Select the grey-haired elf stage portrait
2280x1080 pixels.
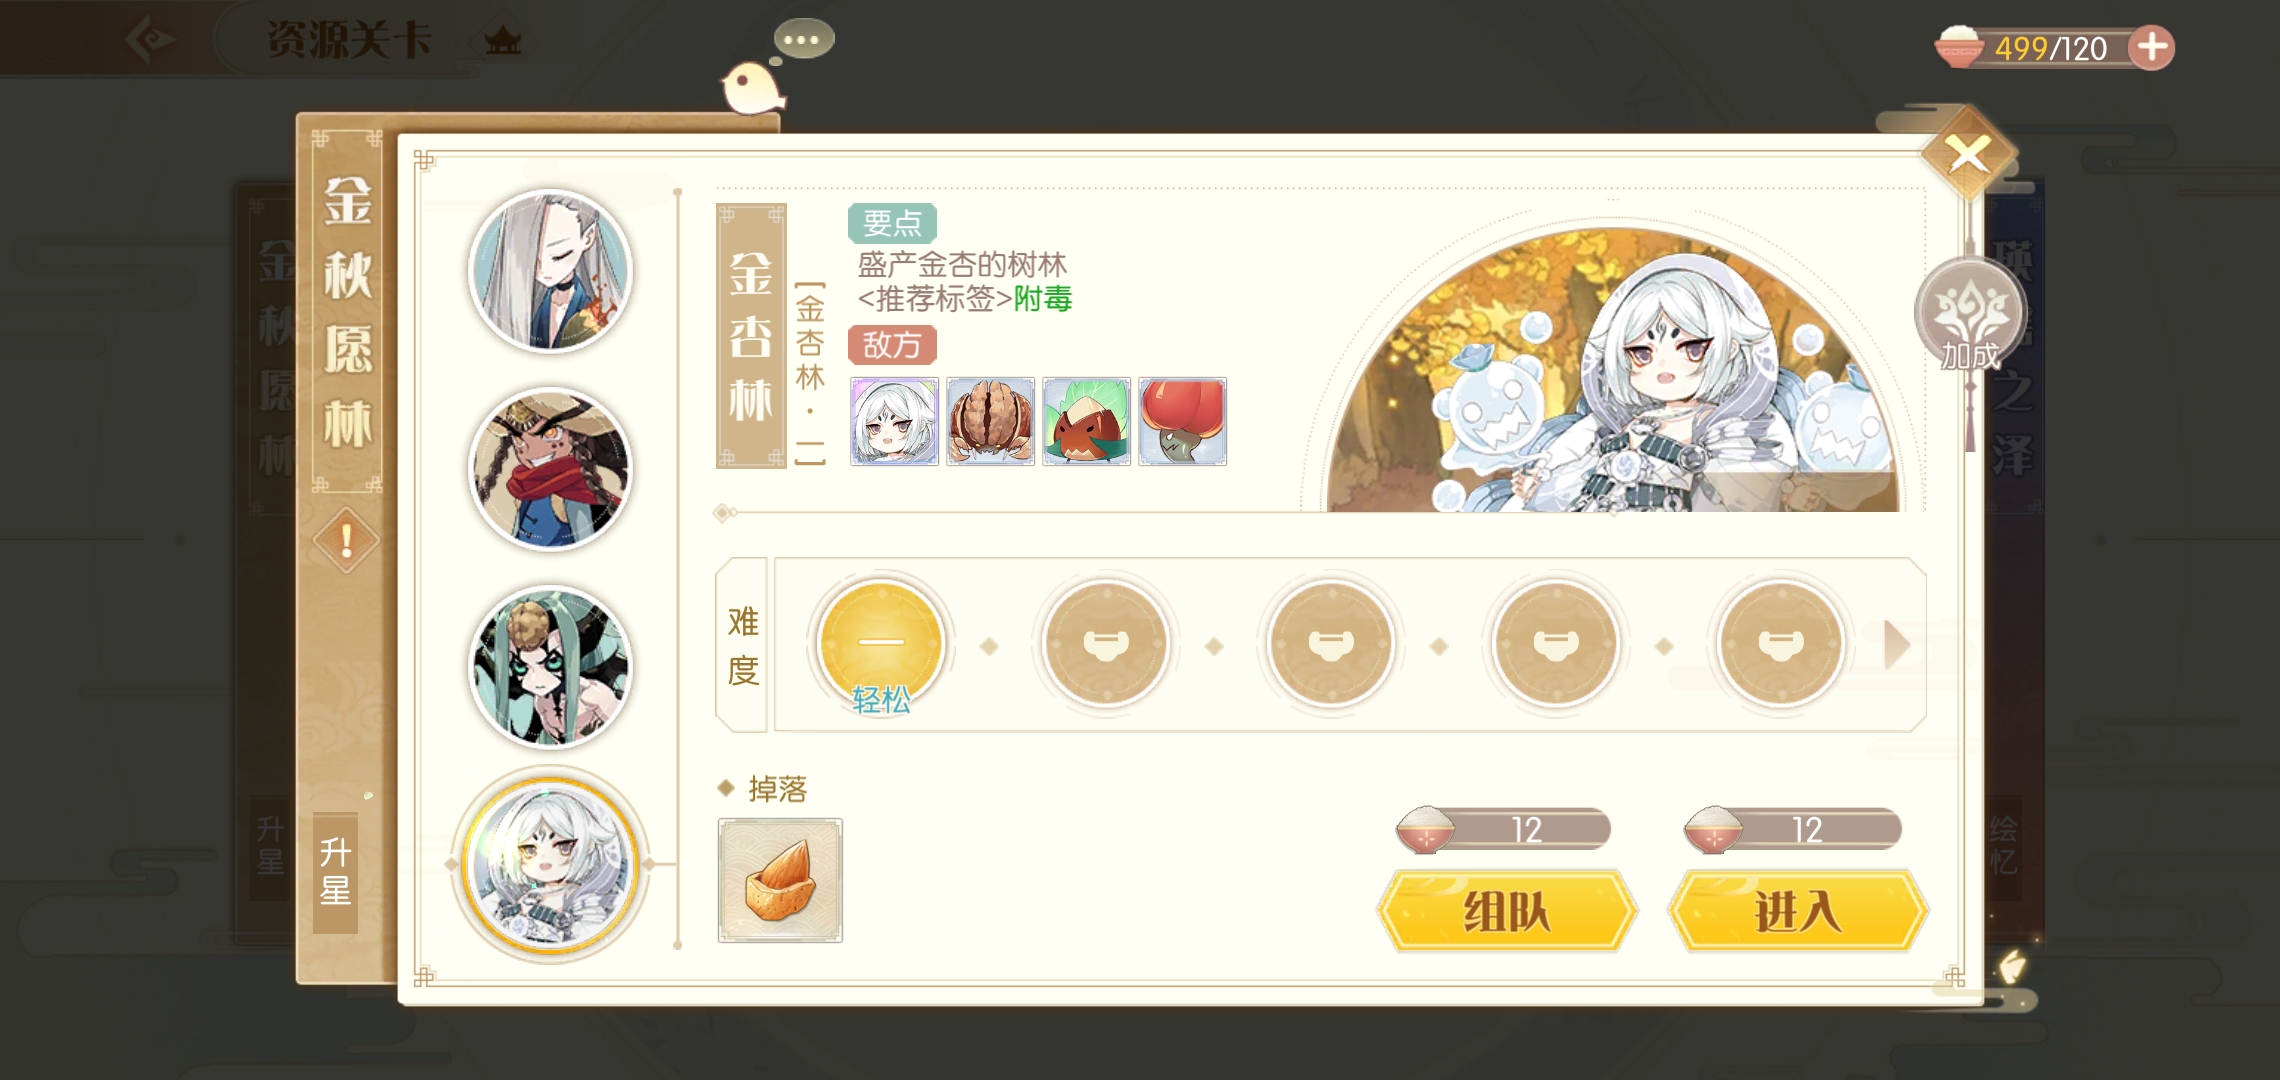tap(550, 271)
